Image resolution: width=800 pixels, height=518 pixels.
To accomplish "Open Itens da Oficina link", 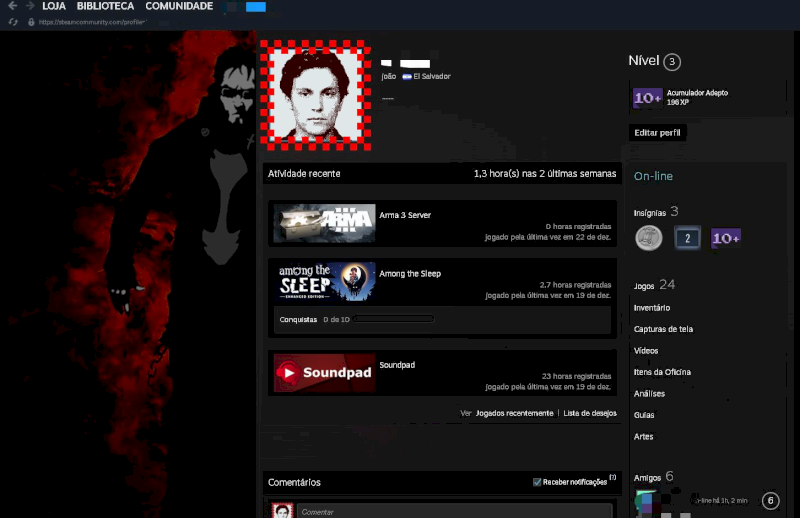I will pyautogui.click(x=662, y=372).
